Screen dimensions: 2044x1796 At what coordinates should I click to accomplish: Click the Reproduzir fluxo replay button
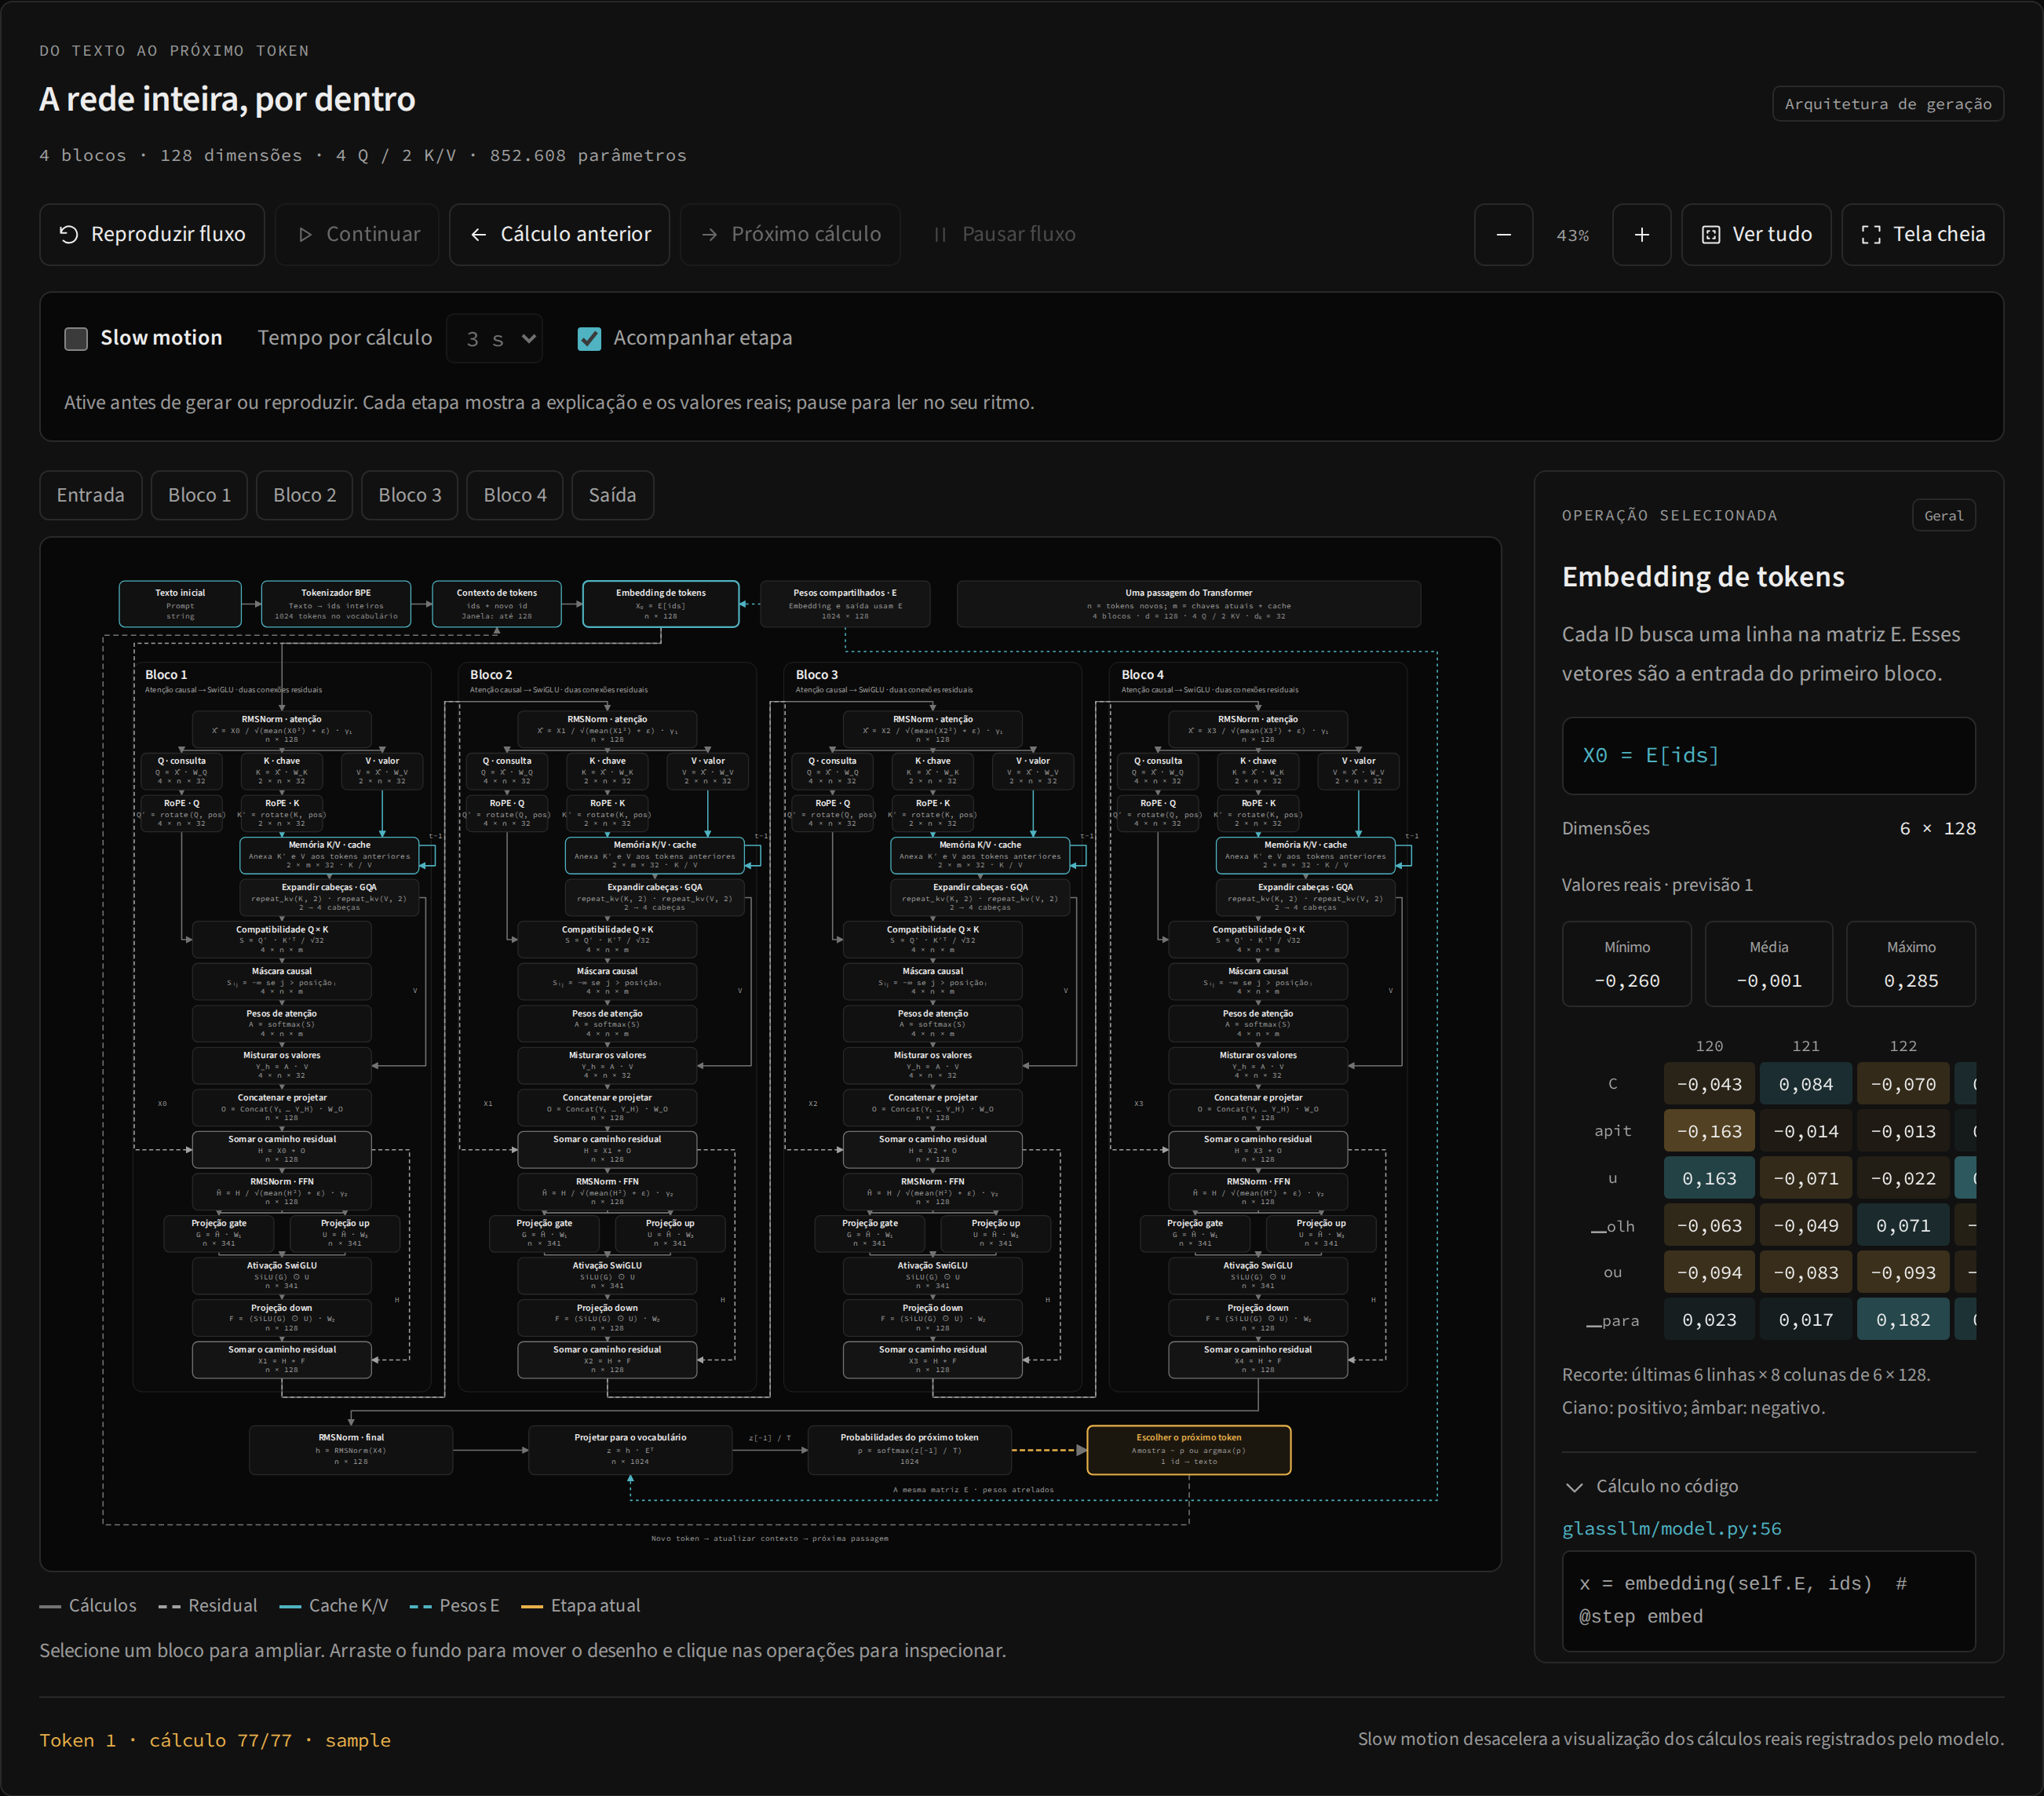pos(152,234)
